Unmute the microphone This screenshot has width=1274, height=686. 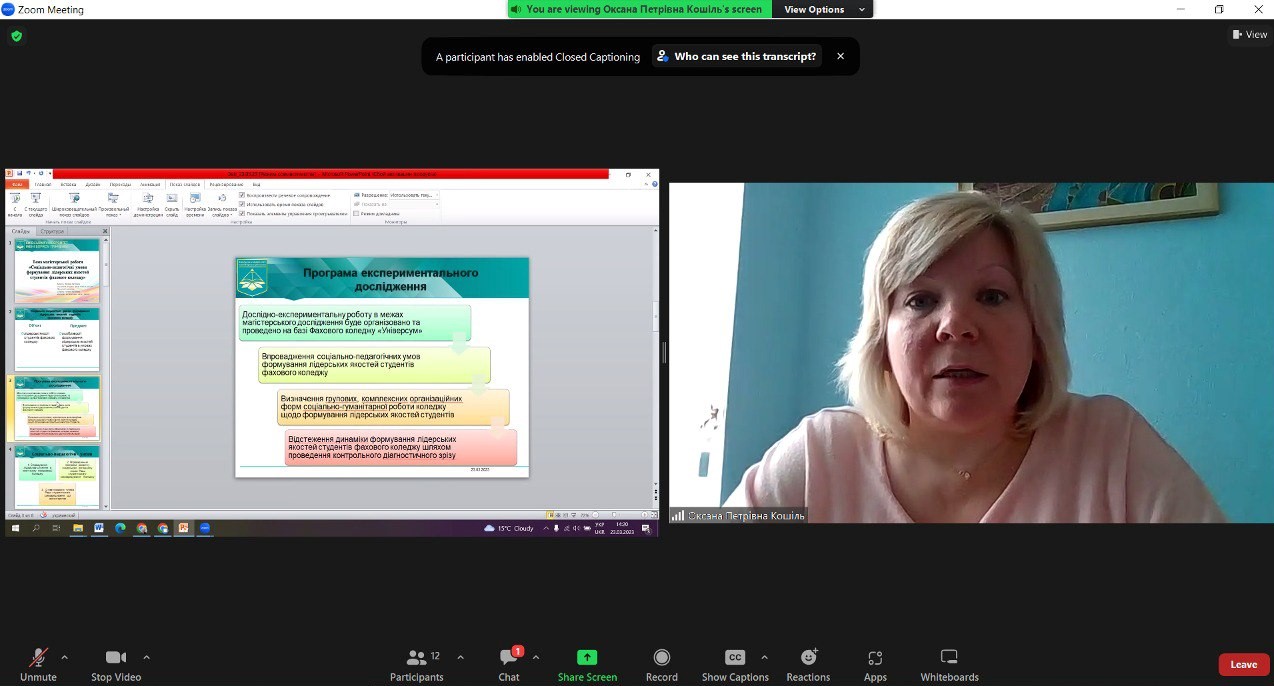click(38, 658)
